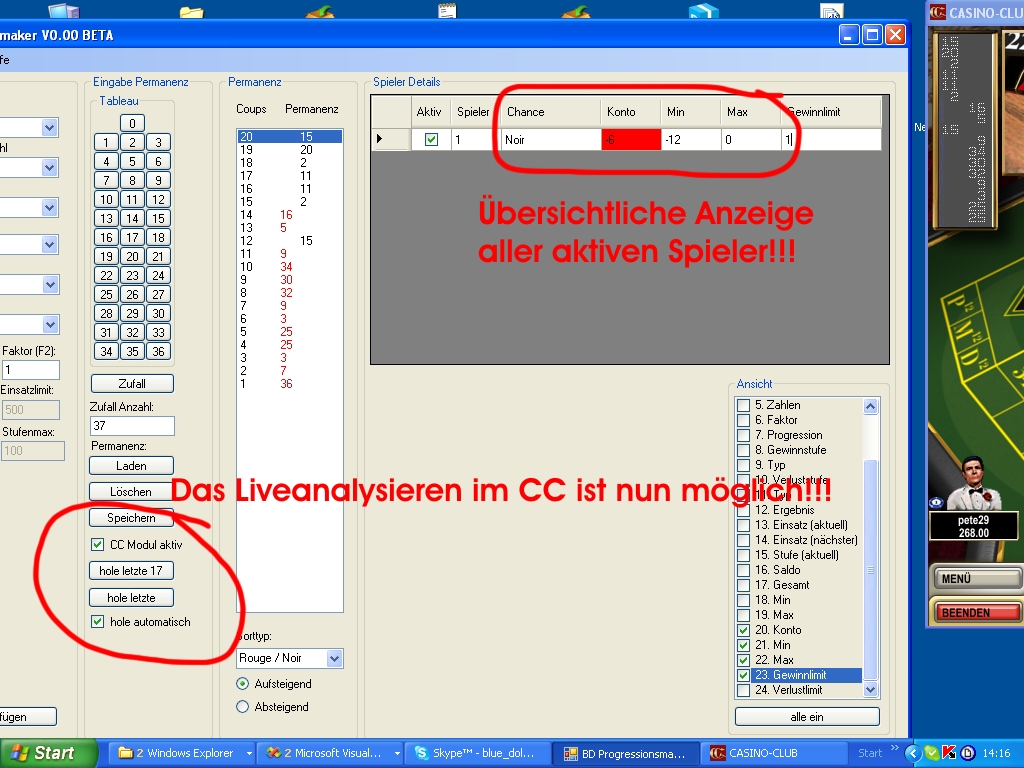Click Min column header
The image size is (1024, 768).
pos(691,112)
